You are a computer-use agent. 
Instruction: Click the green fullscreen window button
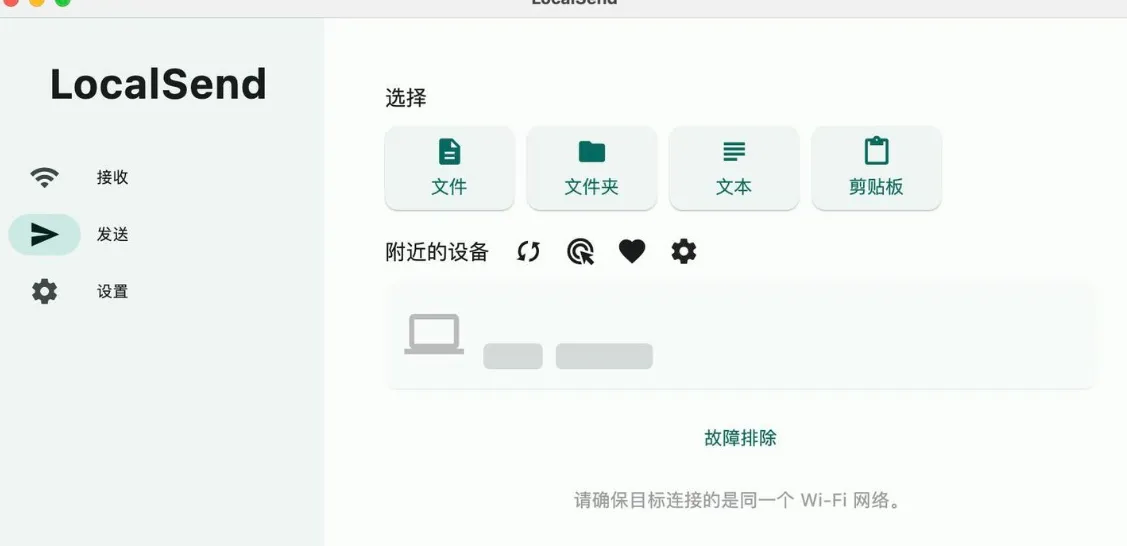(x=63, y=1)
